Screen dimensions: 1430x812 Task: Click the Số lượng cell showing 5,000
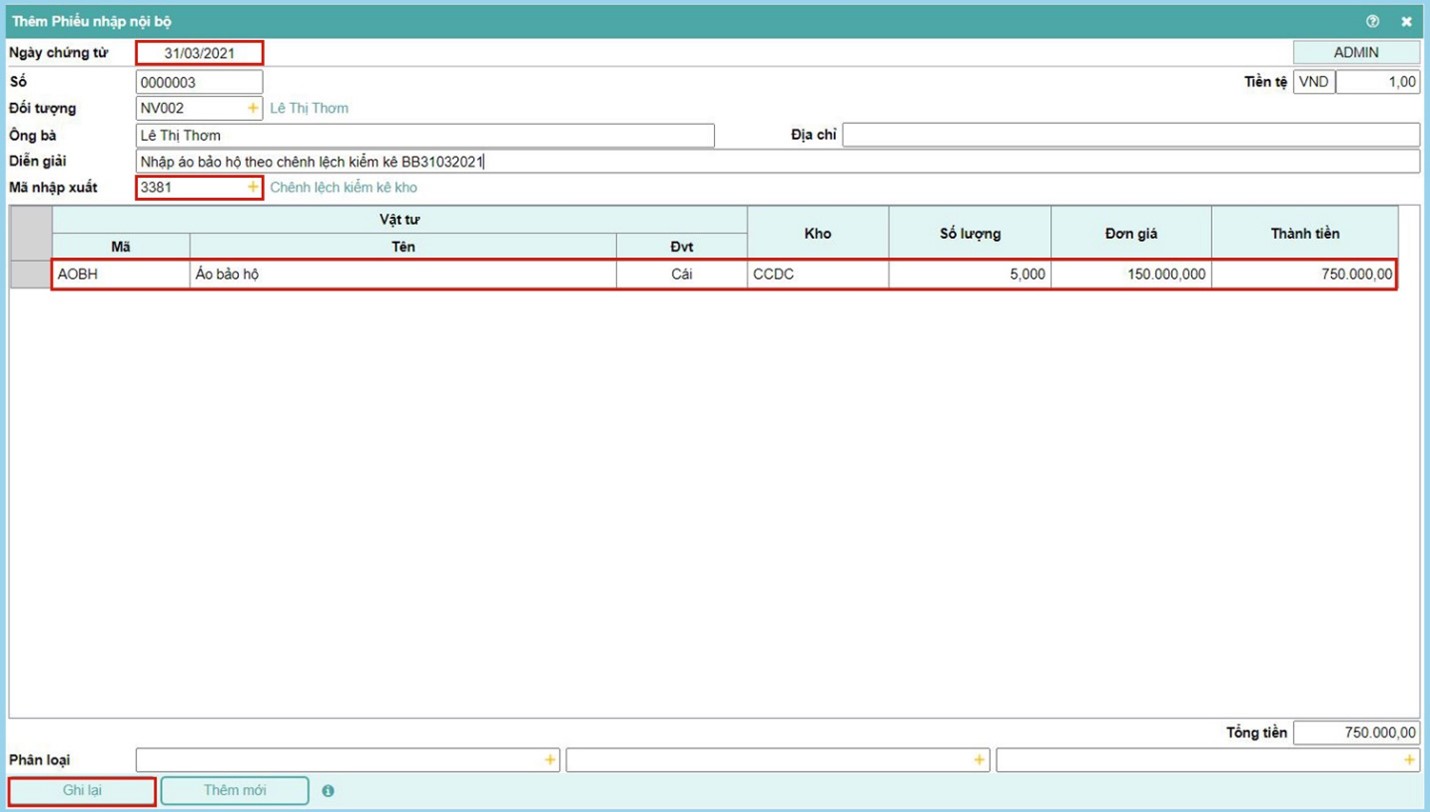coord(969,274)
